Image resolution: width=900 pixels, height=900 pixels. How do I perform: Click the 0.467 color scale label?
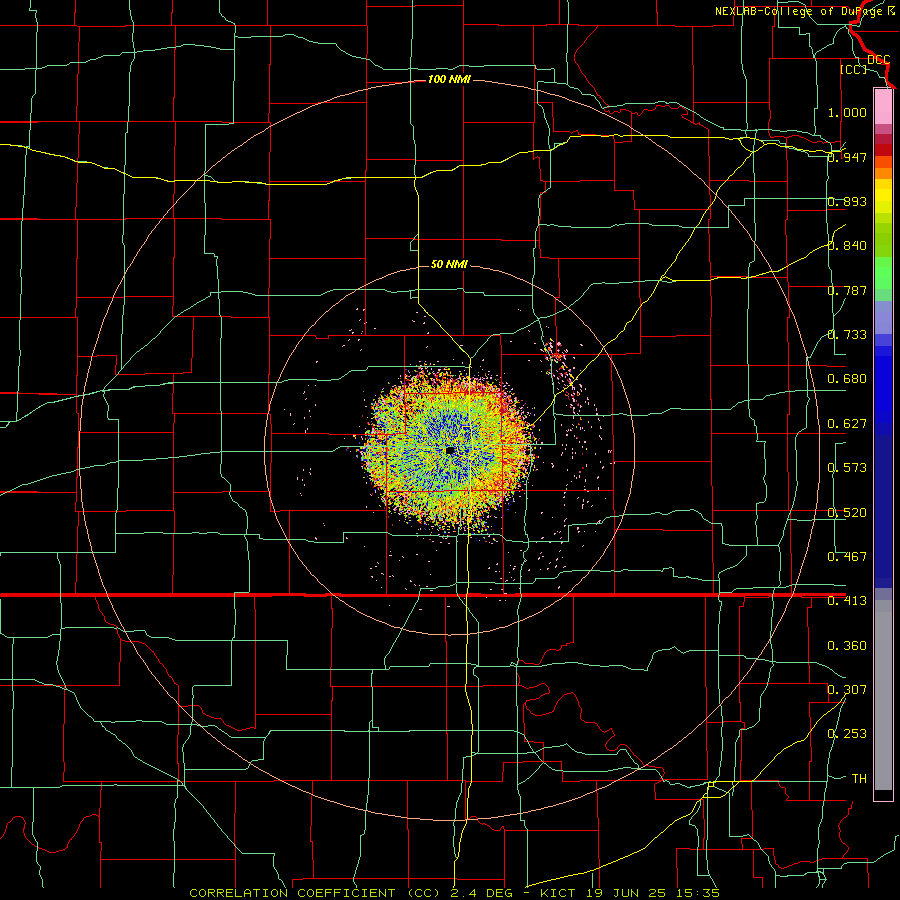point(847,557)
